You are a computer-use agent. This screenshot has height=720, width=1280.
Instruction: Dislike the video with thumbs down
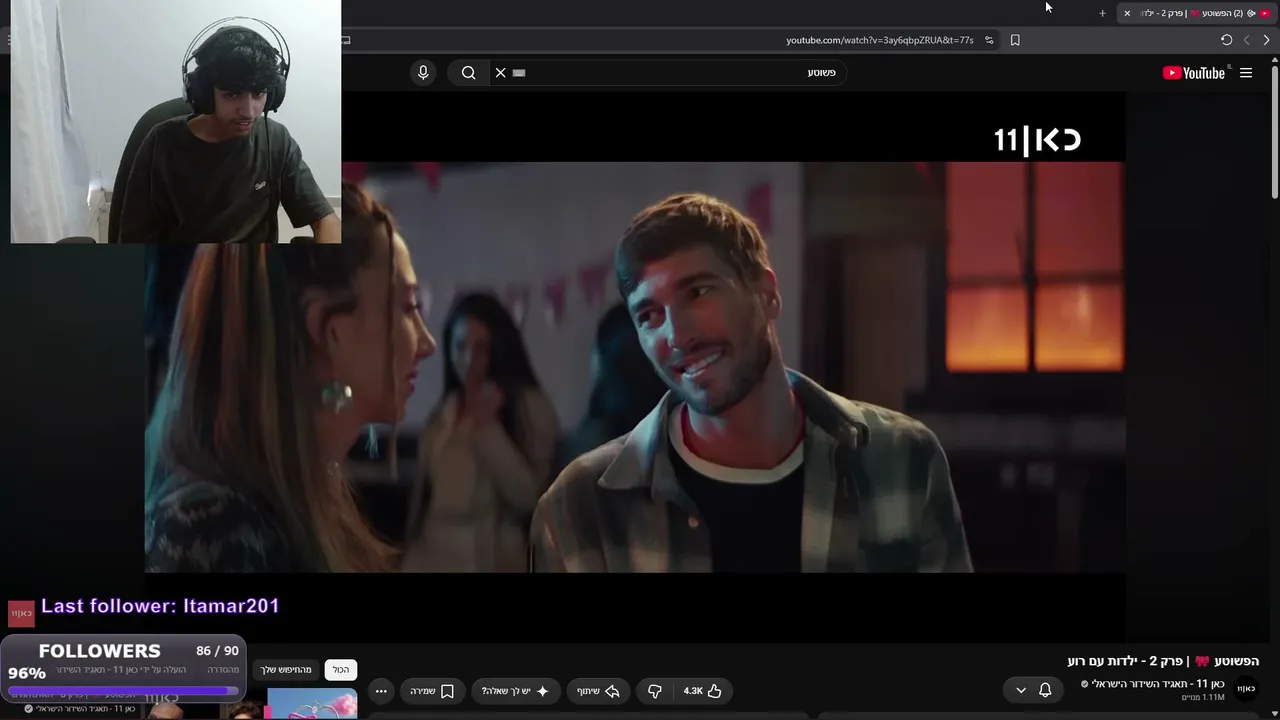pos(655,691)
